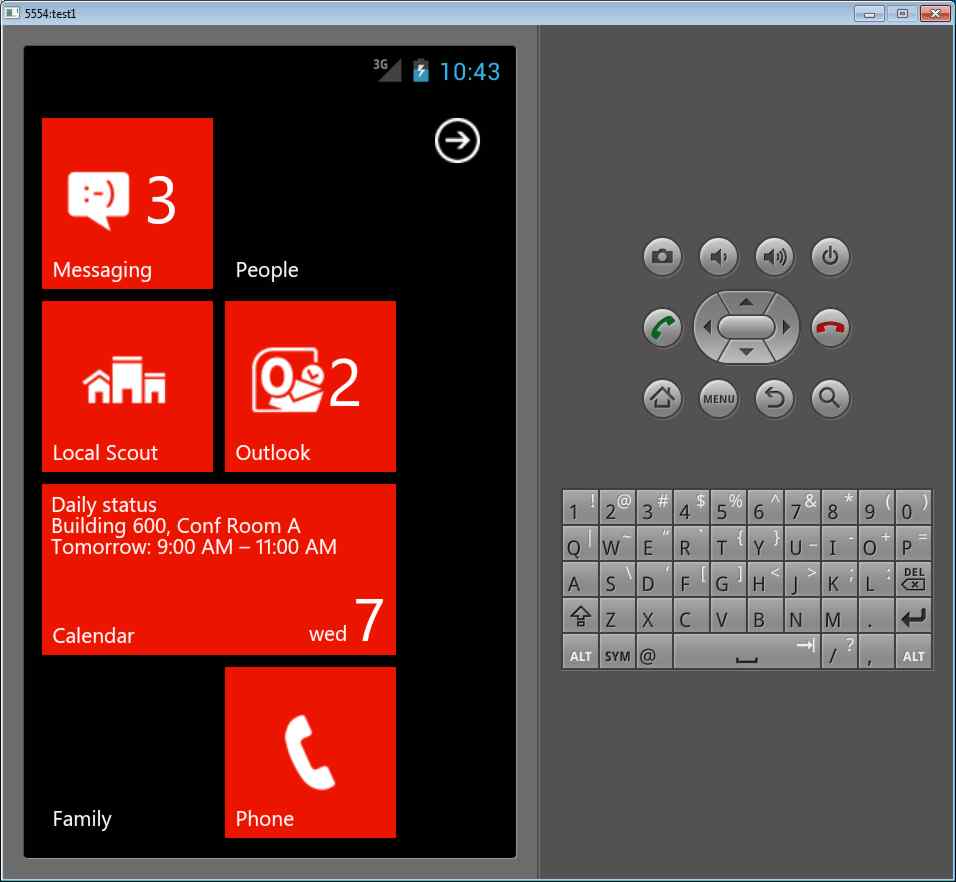Click the Q key
The width and height of the screenshot is (956, 882).
[580, 542]
